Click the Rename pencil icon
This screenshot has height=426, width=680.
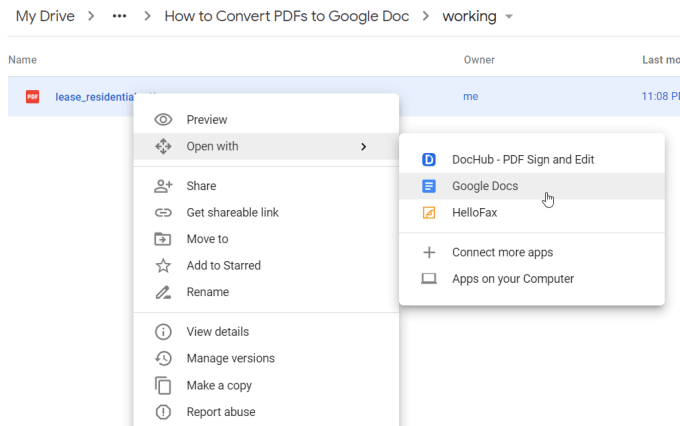[163, 292]
